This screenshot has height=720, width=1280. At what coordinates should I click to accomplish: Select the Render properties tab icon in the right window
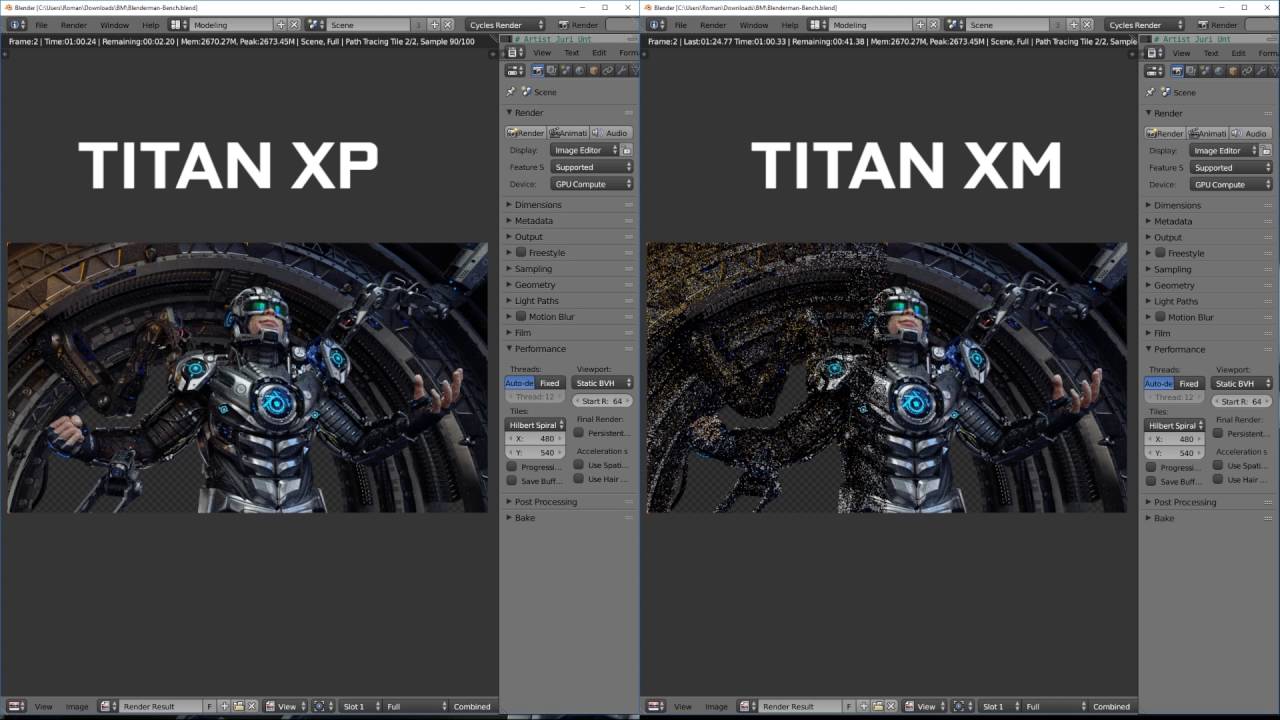1178,71
